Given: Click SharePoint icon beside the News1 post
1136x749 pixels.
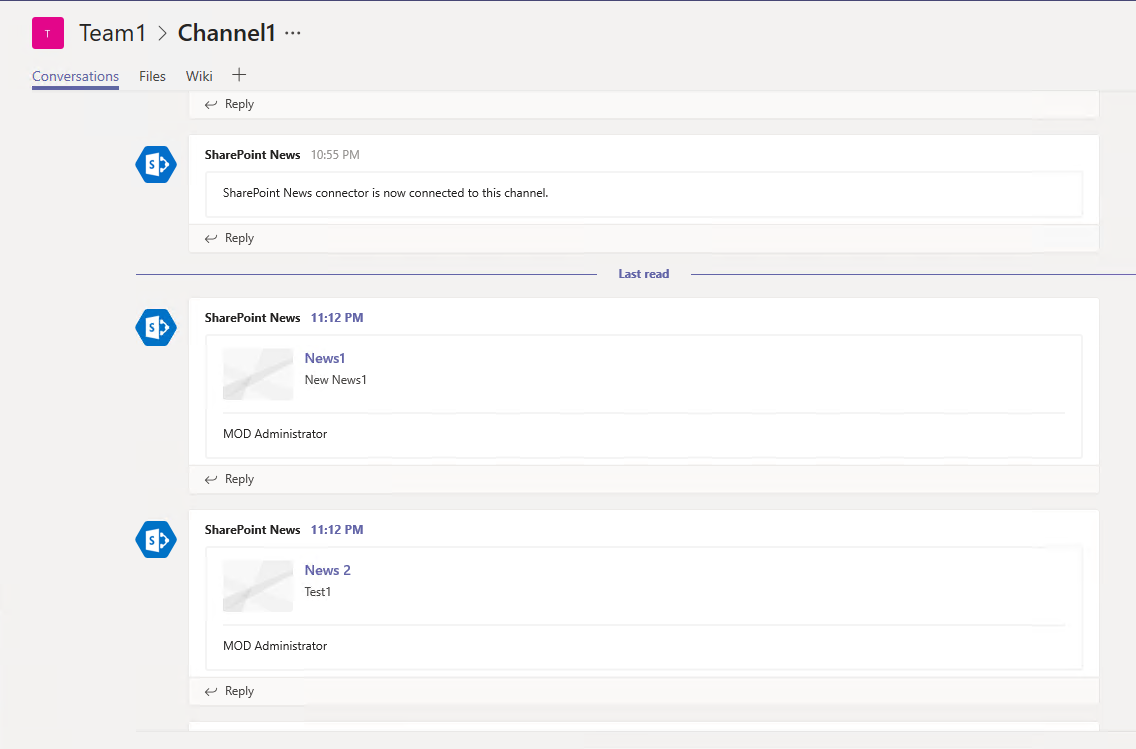Looking at the screenshot, I should pyautogui.click(x=156, y=327).
